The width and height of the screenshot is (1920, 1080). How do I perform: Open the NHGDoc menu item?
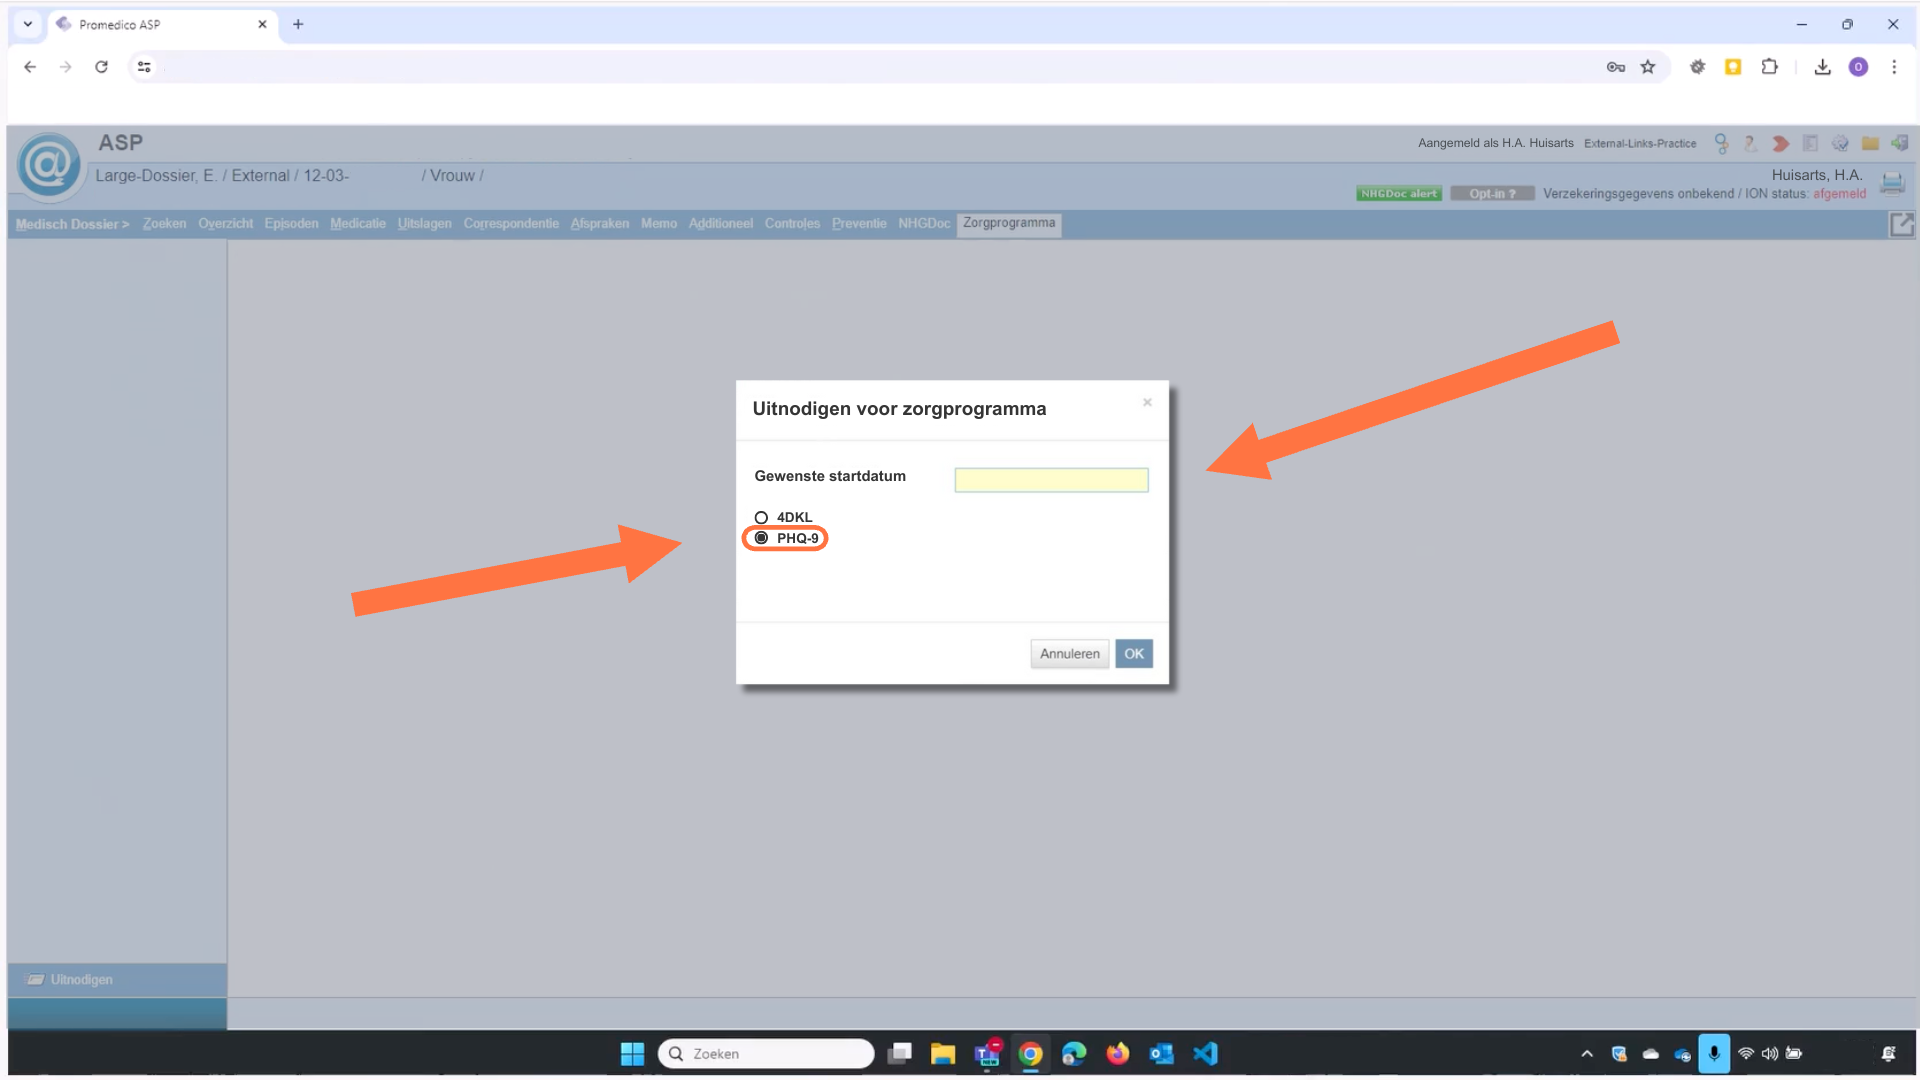[x=924, y=224]
